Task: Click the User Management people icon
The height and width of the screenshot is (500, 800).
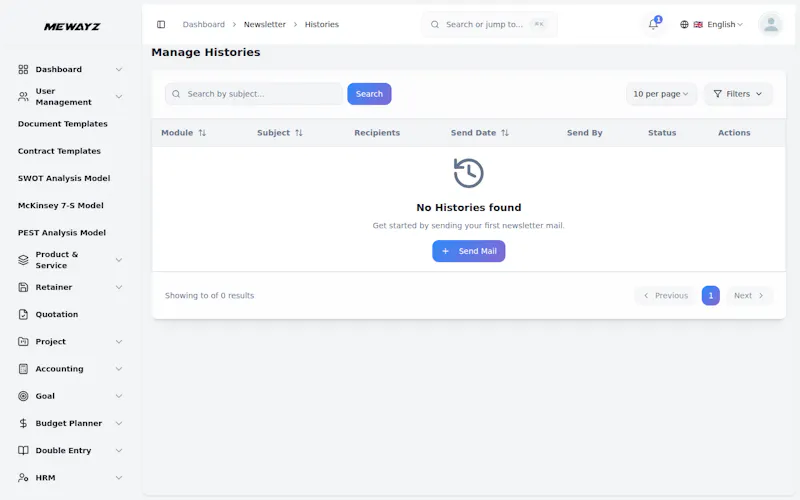Action: 23,96
